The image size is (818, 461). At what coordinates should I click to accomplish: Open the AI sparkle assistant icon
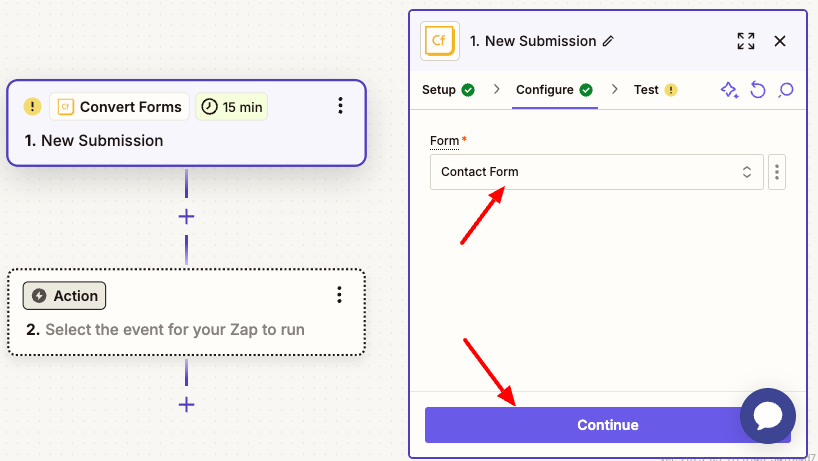(x=730, y=90)
